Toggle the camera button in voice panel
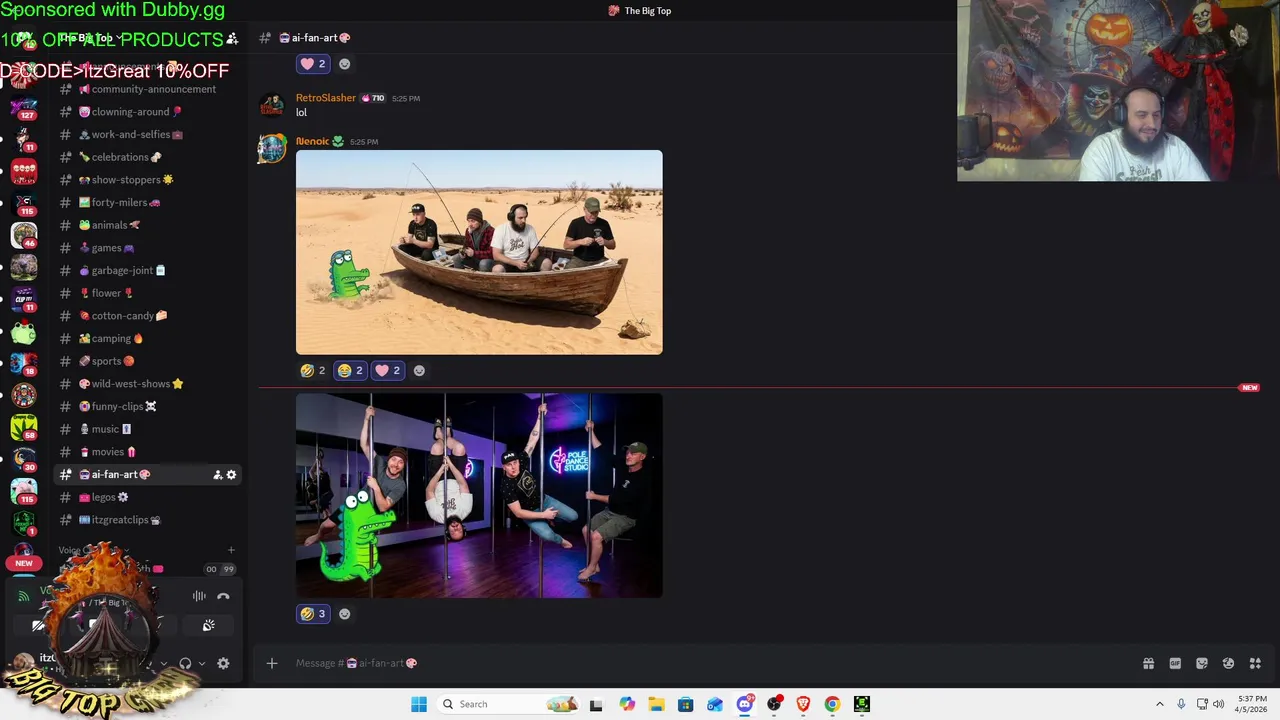The height and width of the screenshot is (720, 1280). 38,626
